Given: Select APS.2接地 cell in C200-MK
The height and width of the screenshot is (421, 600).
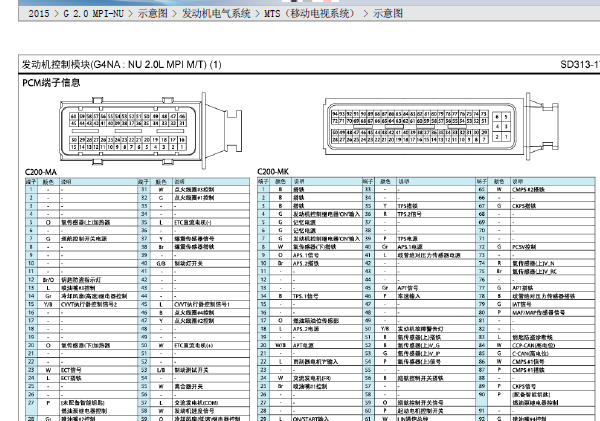Looking at the screenshot, I should (306, 263).
